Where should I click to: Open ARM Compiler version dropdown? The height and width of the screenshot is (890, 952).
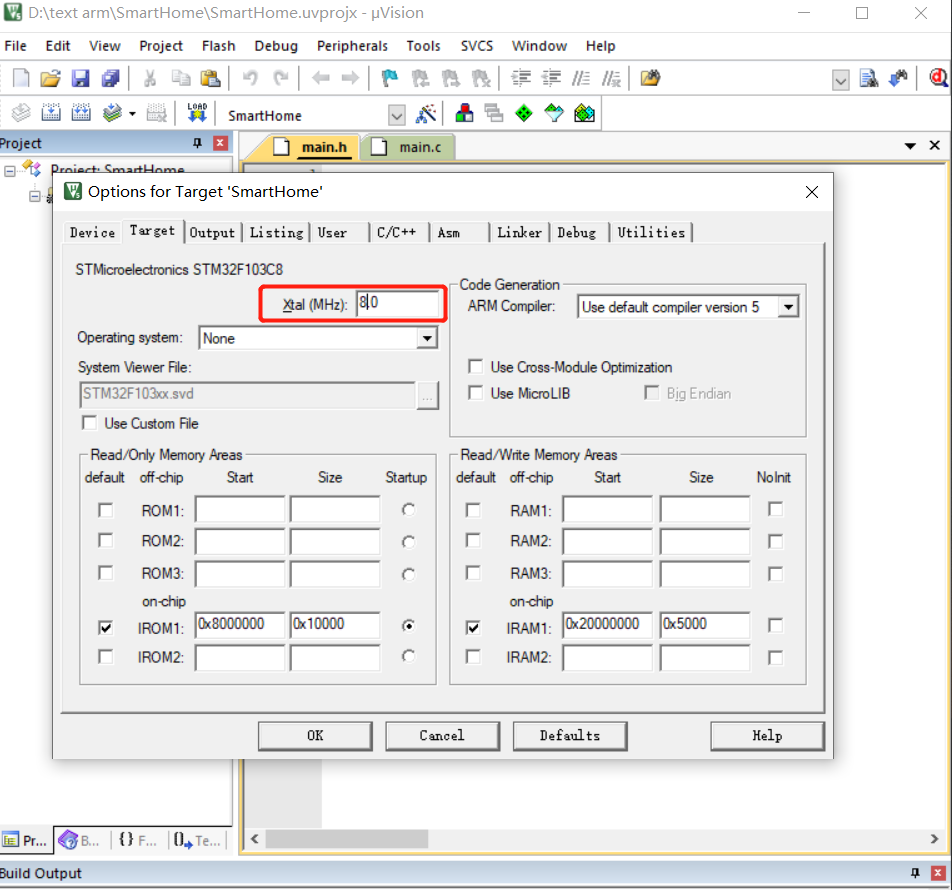click(x=788, y=307)
